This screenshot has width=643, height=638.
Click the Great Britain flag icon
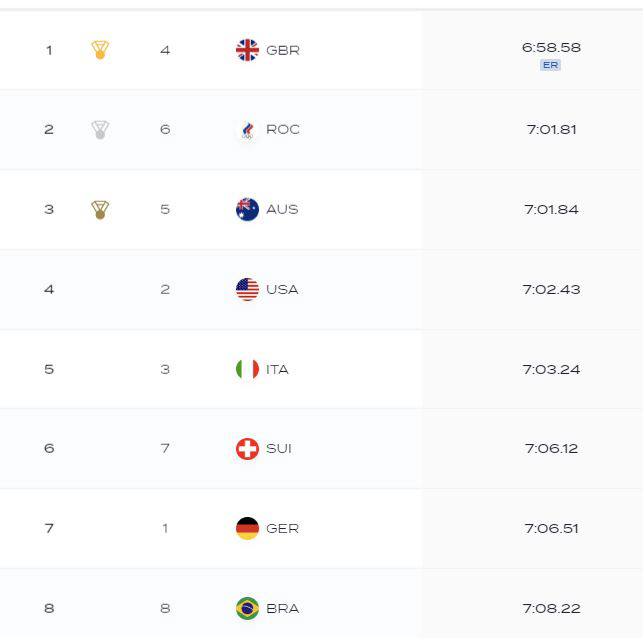(x=247, y=50)
